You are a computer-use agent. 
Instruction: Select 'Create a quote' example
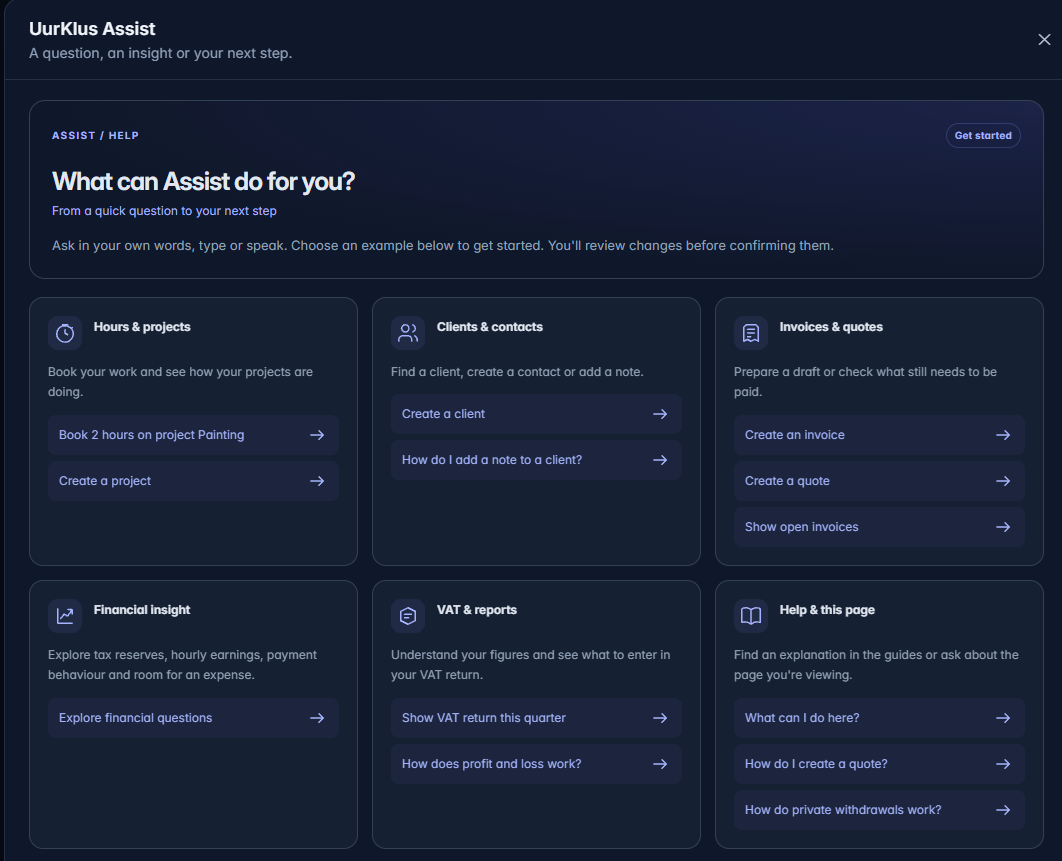click(x=879, y=481)
